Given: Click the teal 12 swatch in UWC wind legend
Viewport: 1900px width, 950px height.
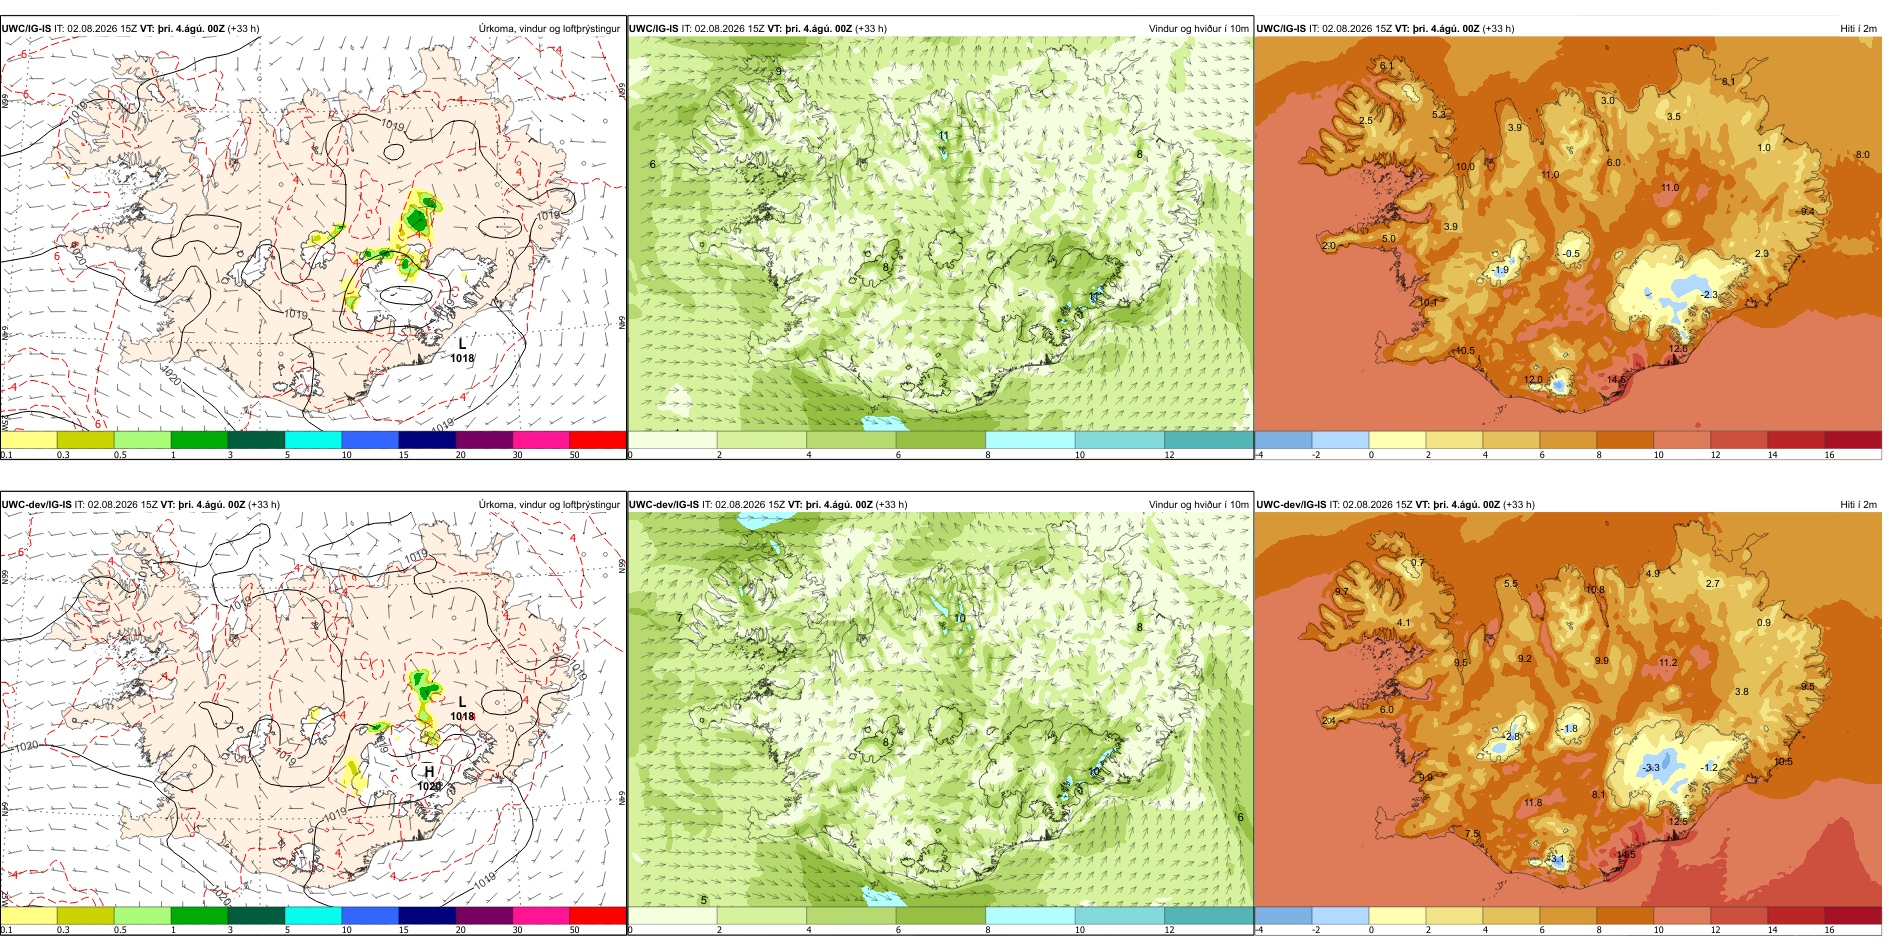Looking at the screenshot, I should [x=1209, y=440].
